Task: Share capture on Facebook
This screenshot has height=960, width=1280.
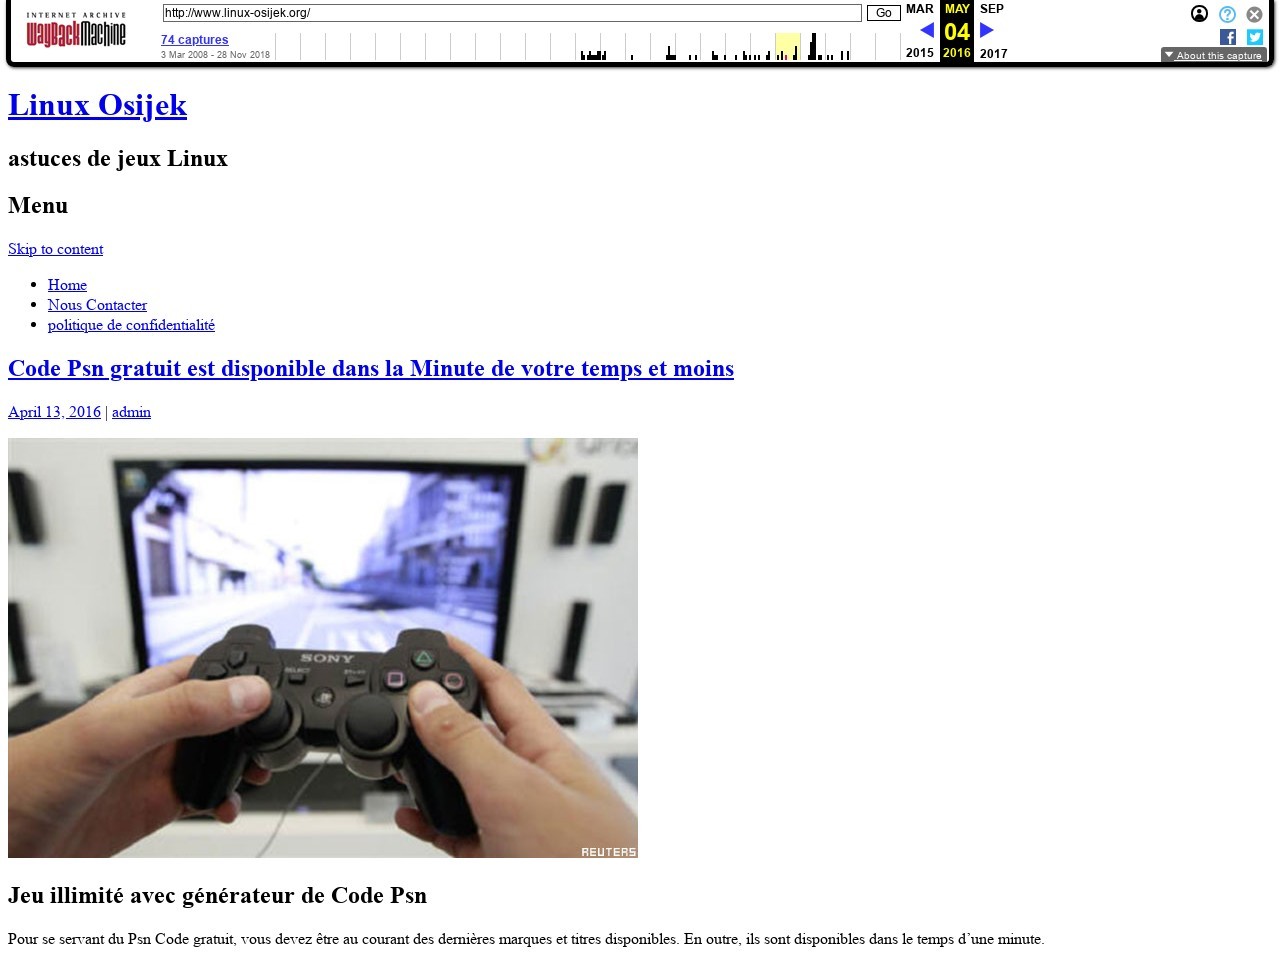Action: pos(1228,37)
